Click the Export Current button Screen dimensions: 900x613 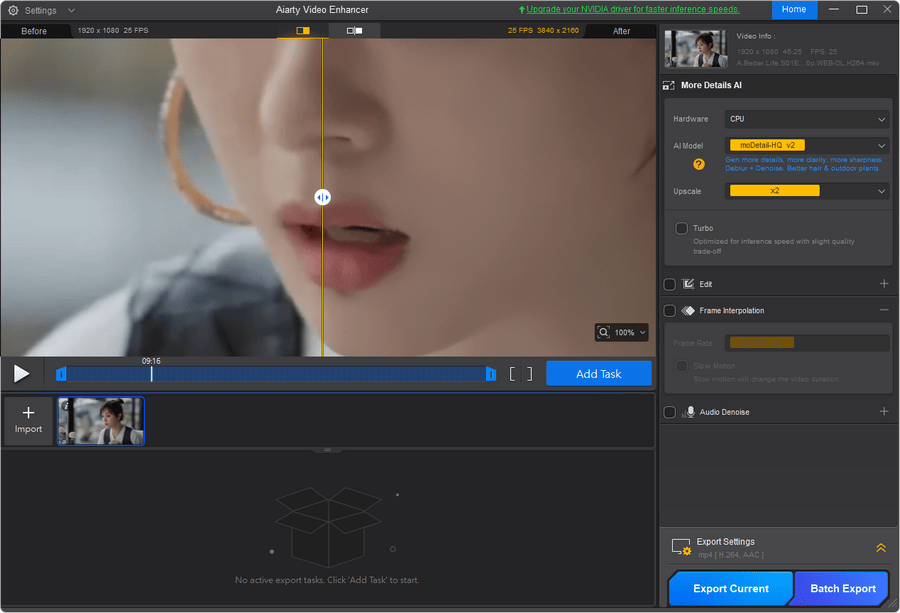pyautogui.click(x=731, y=588)
